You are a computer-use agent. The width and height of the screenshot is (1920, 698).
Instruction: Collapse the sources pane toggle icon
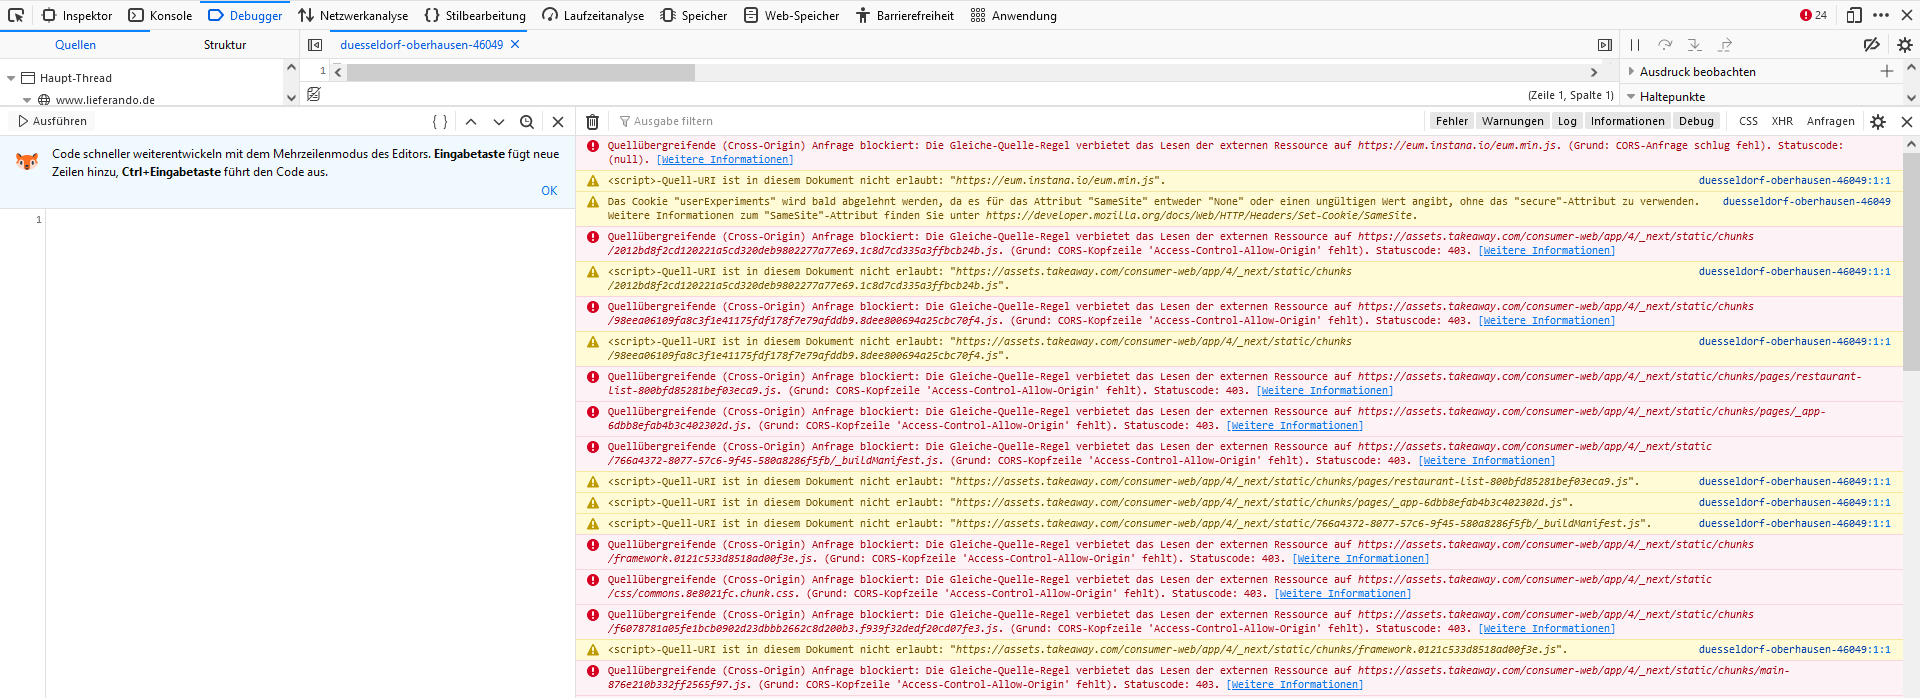[315, 45]
